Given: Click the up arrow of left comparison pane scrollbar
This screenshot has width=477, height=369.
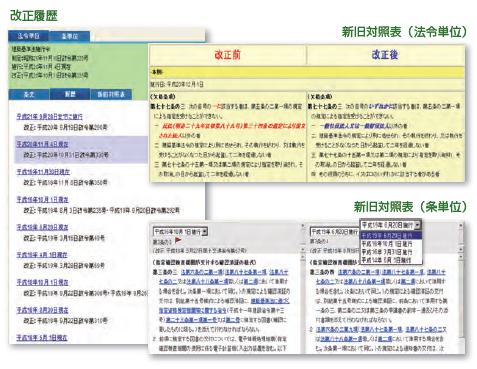Looking at the screenshot, I should 303,226.
